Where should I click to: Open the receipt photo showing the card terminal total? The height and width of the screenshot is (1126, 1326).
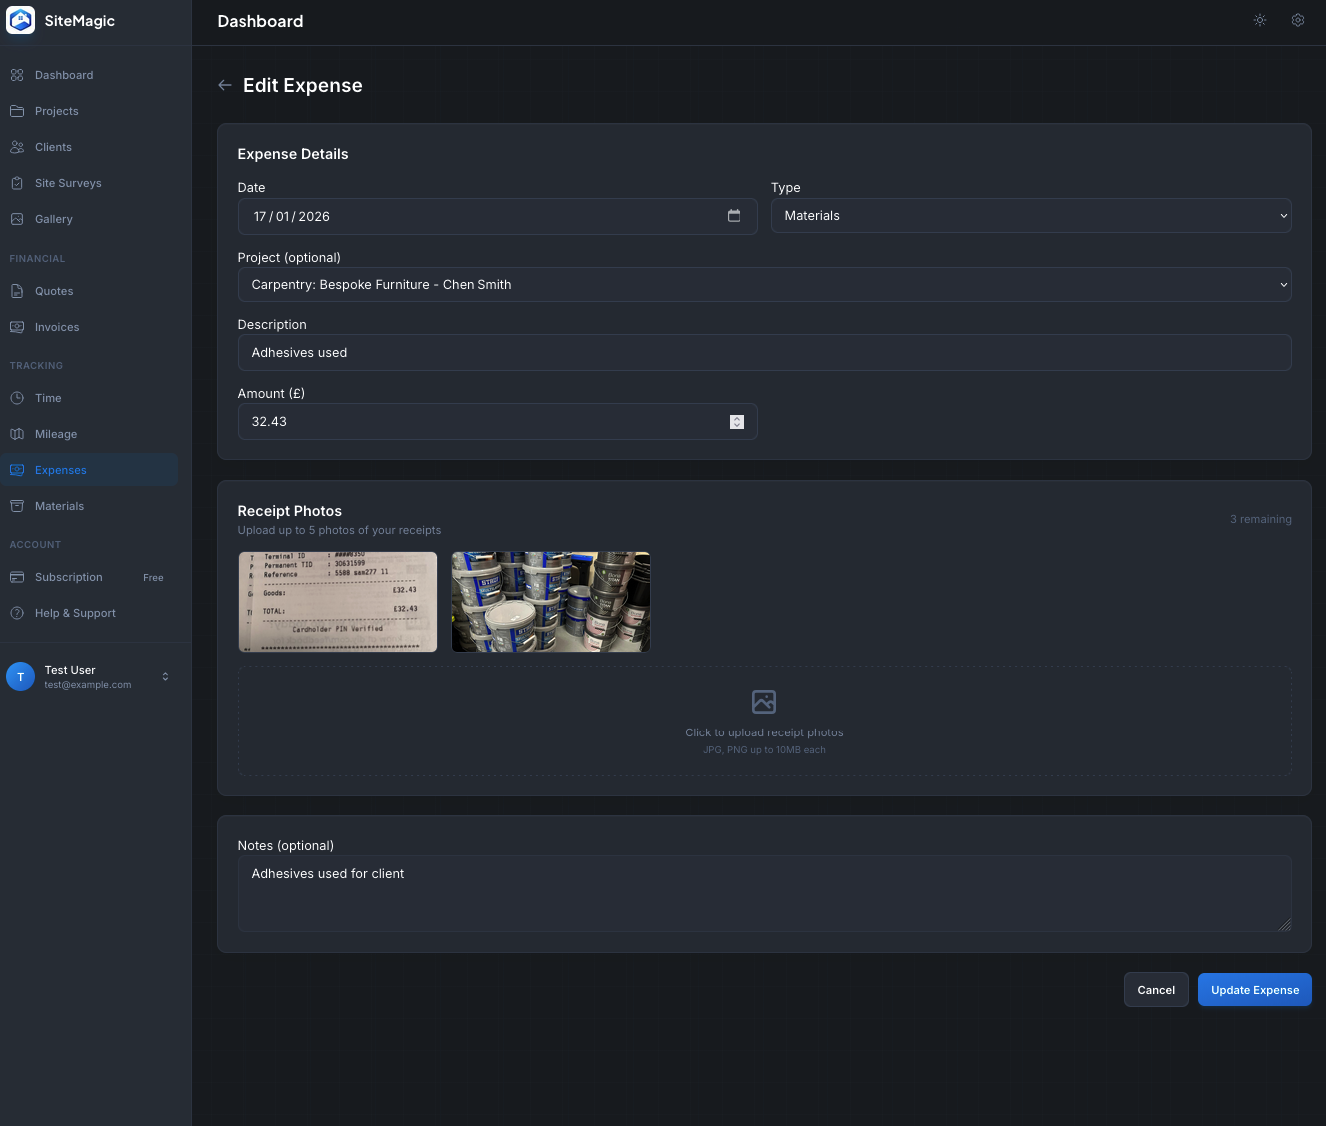click(337, 601)
